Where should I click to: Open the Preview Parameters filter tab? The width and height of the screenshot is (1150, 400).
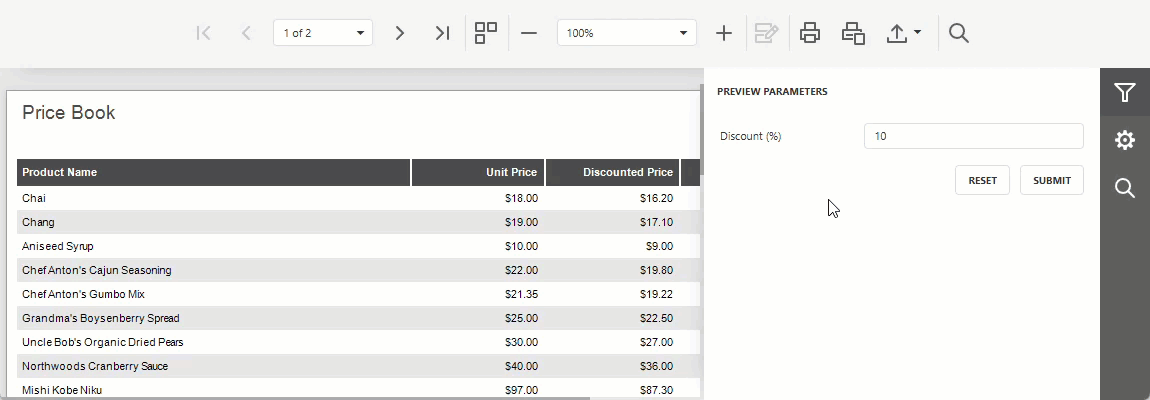tap(1125, 92)
